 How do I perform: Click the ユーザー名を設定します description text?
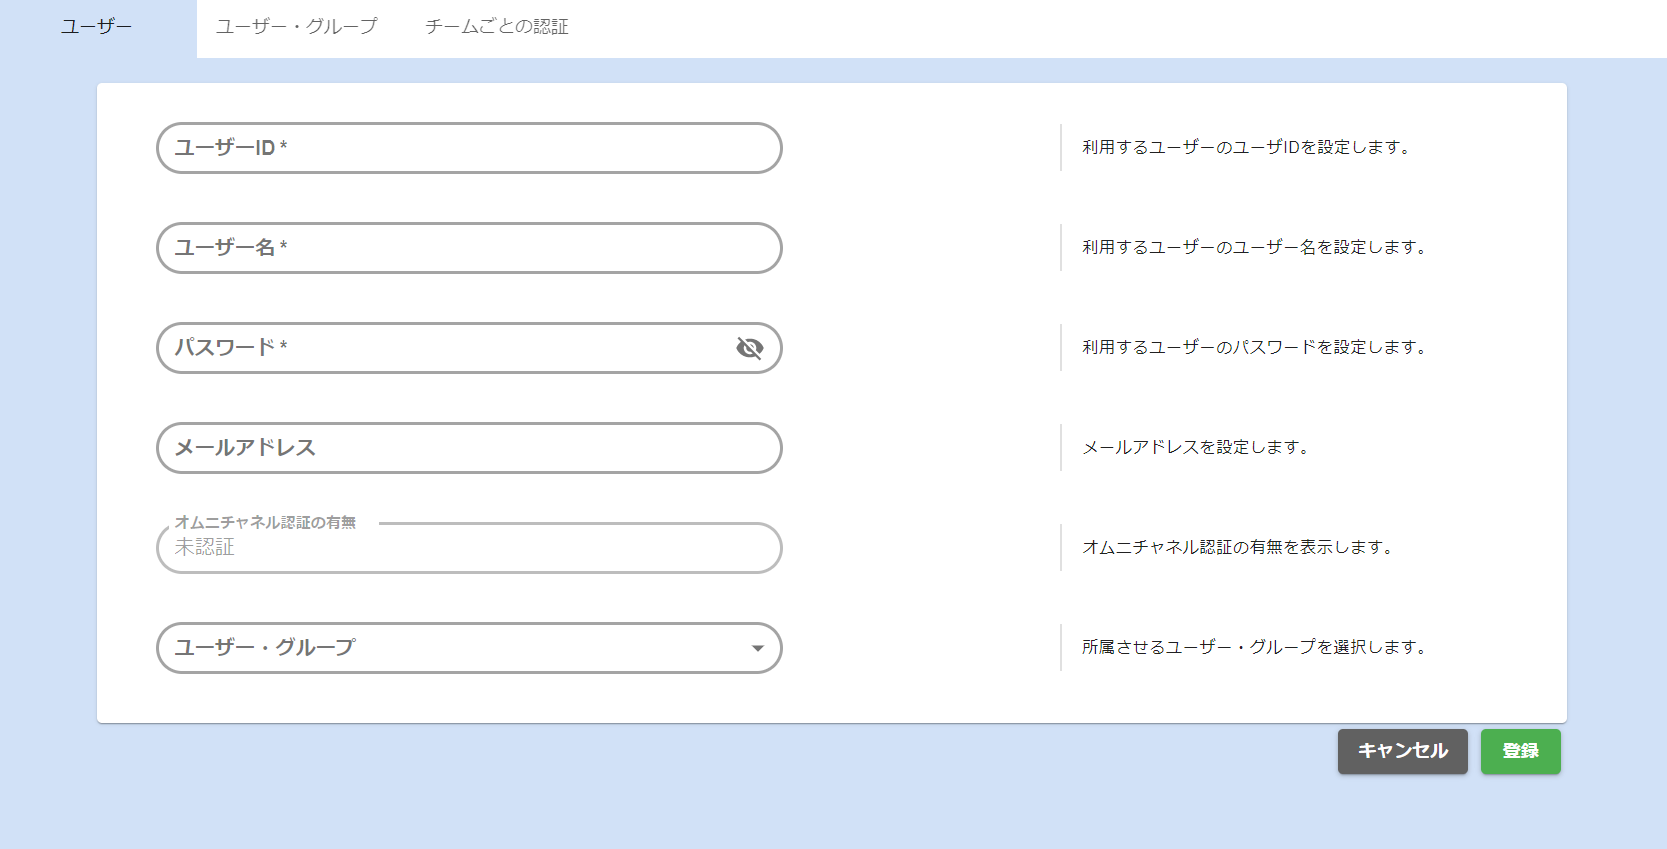click(x=1254, y=247)
